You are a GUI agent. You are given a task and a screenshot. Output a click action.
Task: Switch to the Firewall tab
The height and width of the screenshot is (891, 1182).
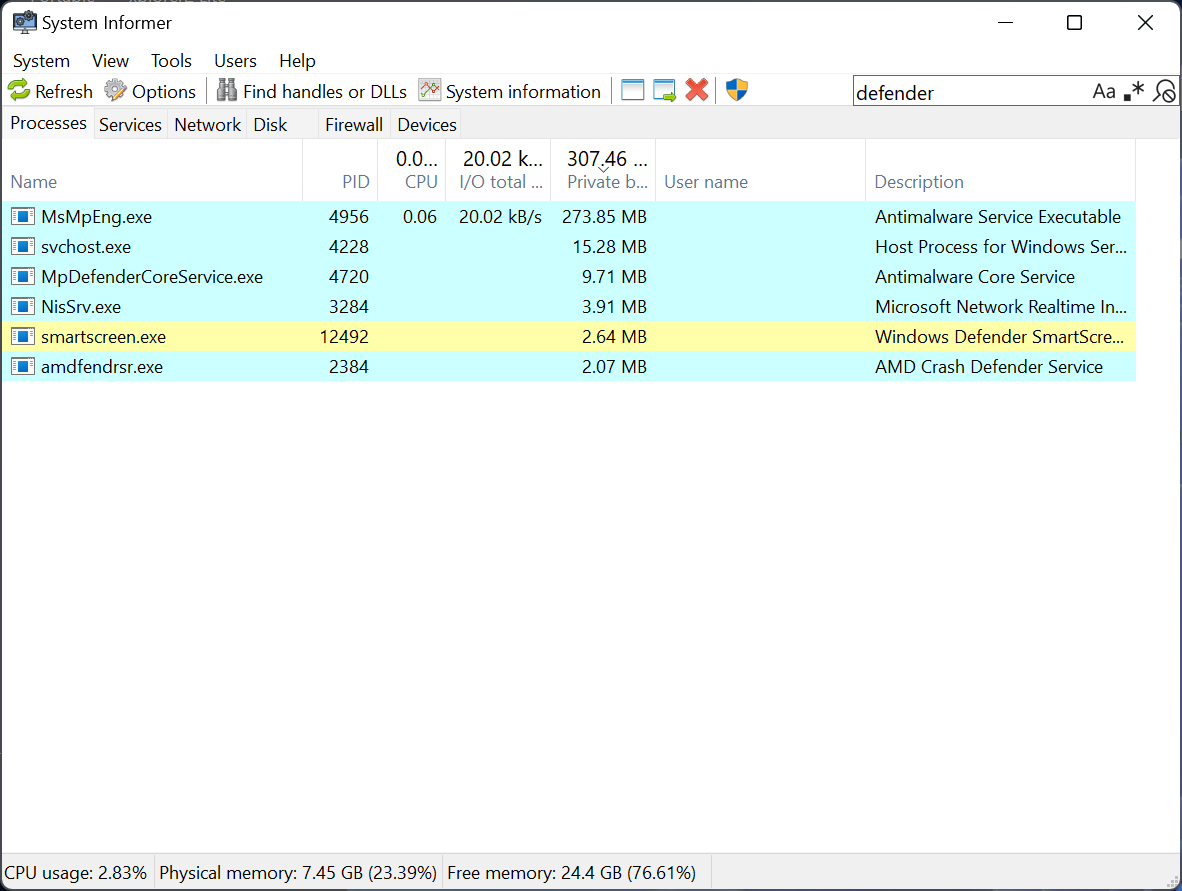[x=354, y=125]
